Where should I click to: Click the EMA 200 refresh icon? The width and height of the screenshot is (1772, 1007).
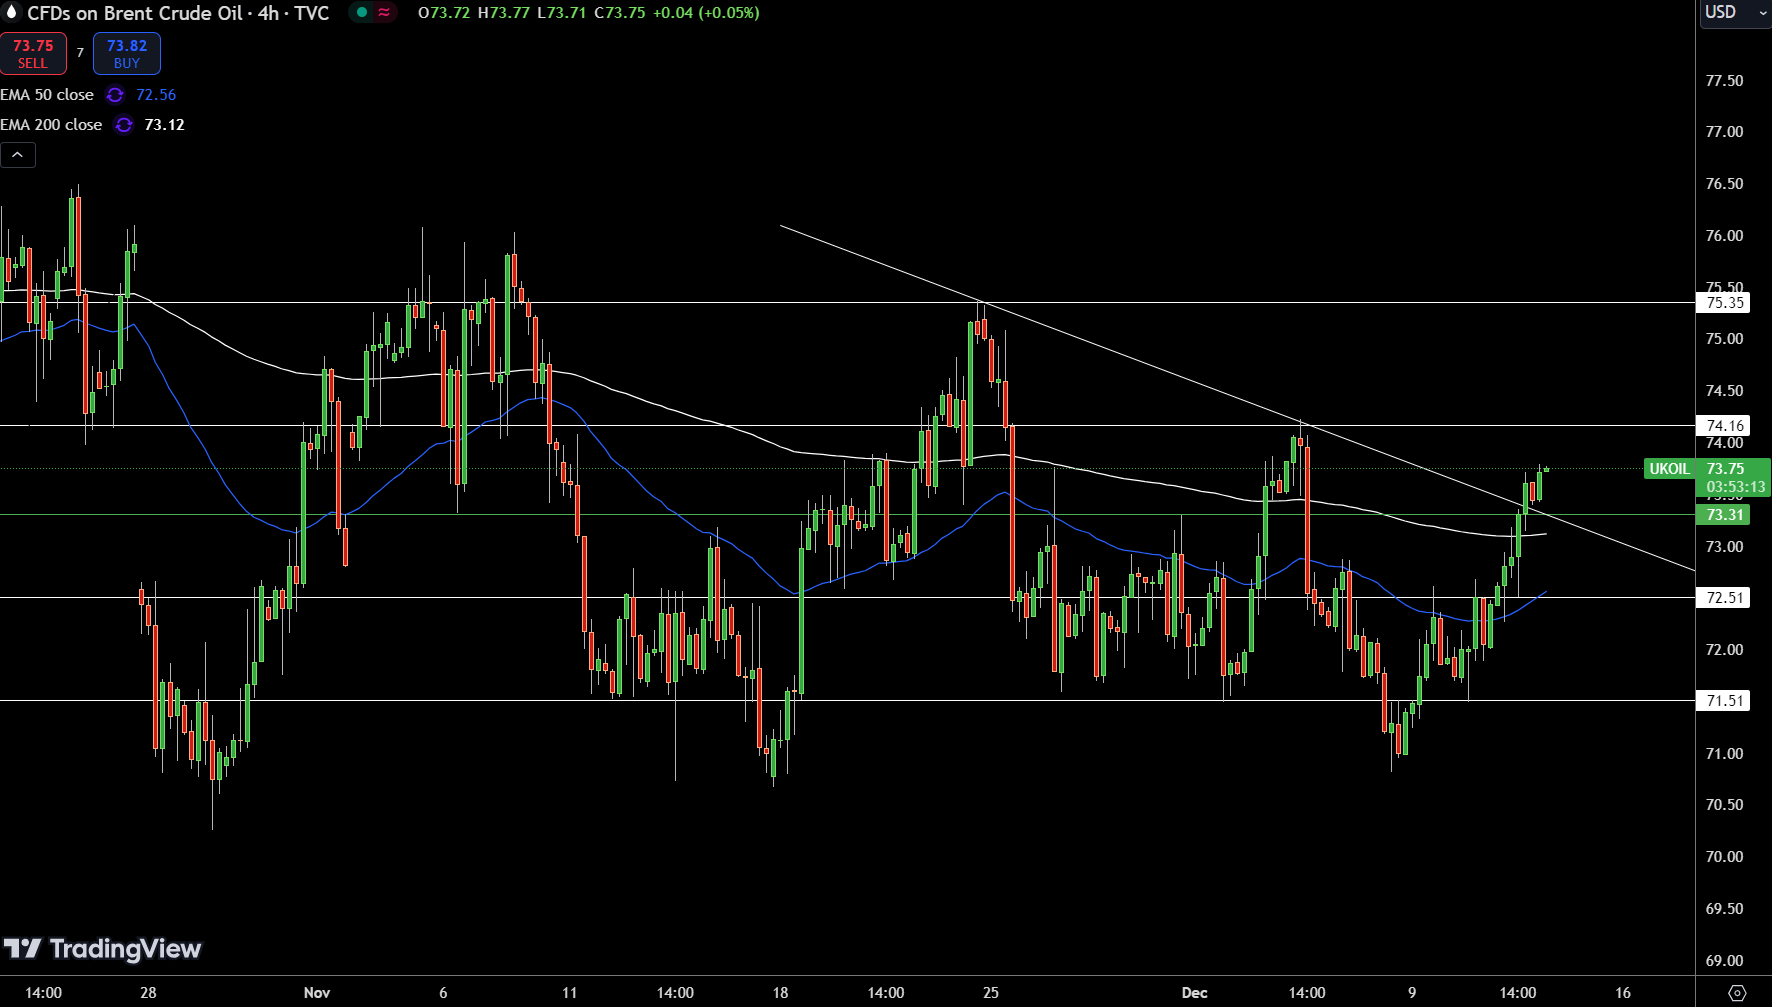click(123, 125)
